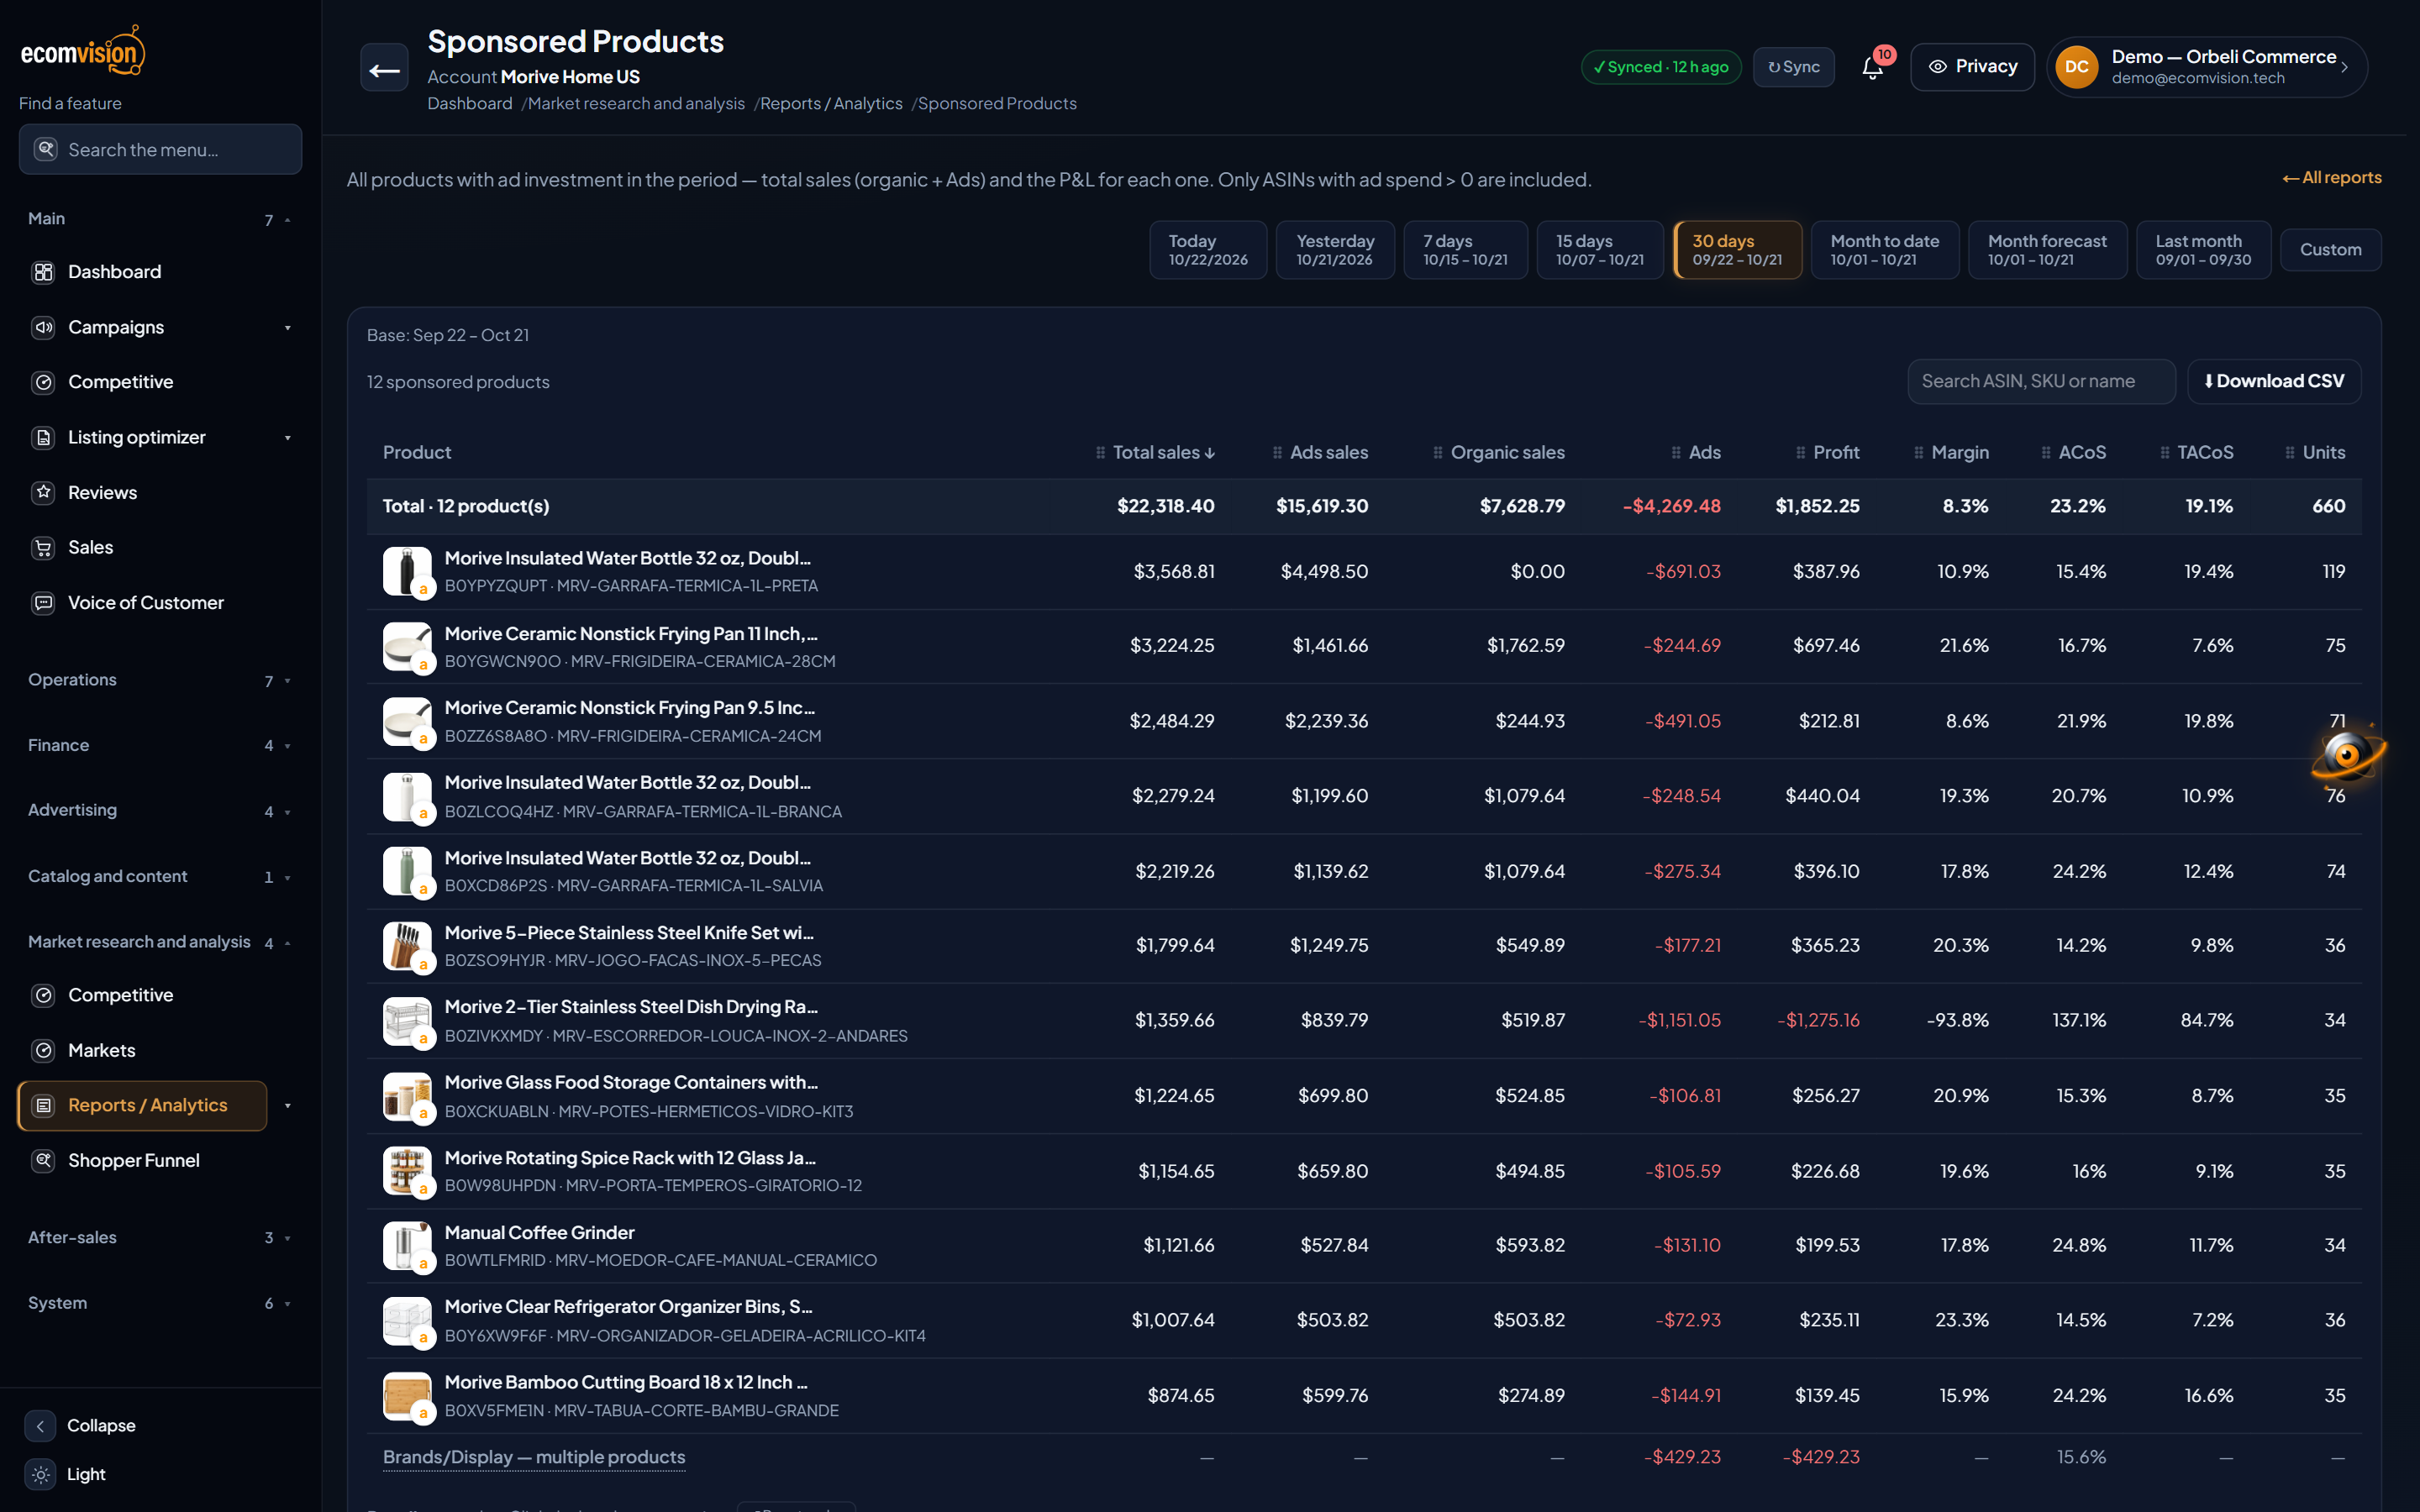2420x1512 pixels.
Task: Select the 7 days period tab
Action: point(1465,250)
